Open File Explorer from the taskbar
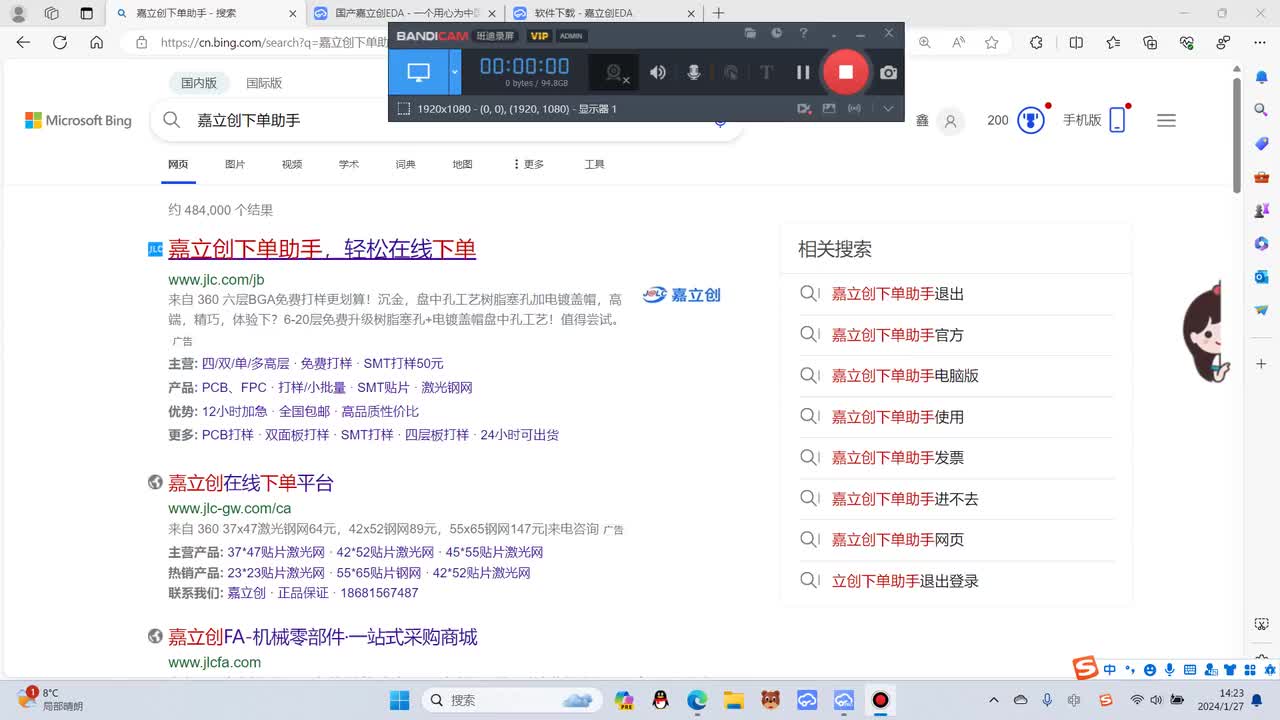The image size is (1280, 720). point(734,700)
